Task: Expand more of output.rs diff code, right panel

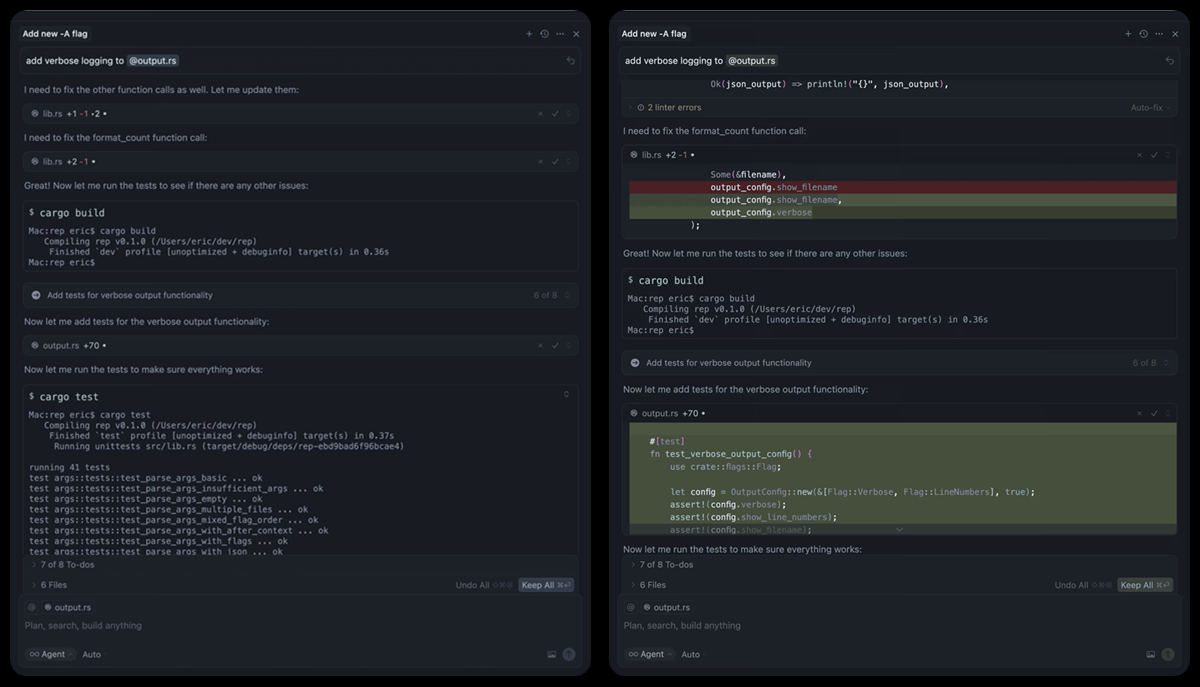Action: [899, 530]
